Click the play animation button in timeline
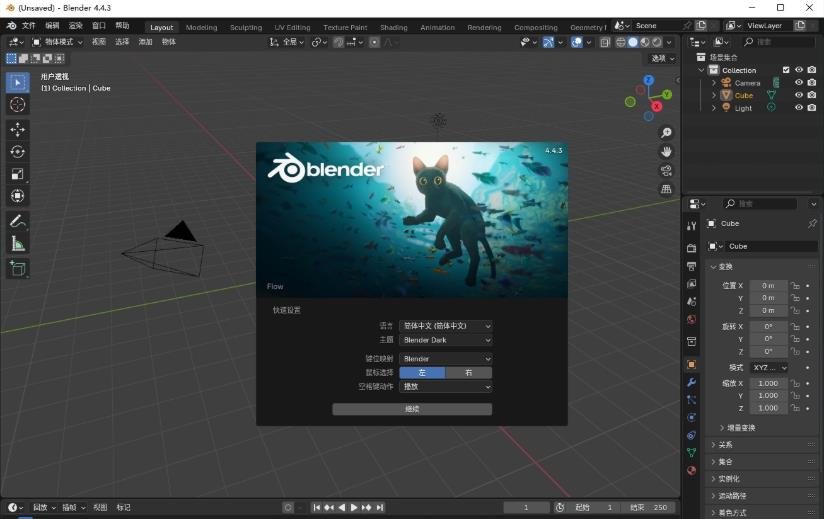The width and height of the screenshot is (824, 519). (354, 507)
